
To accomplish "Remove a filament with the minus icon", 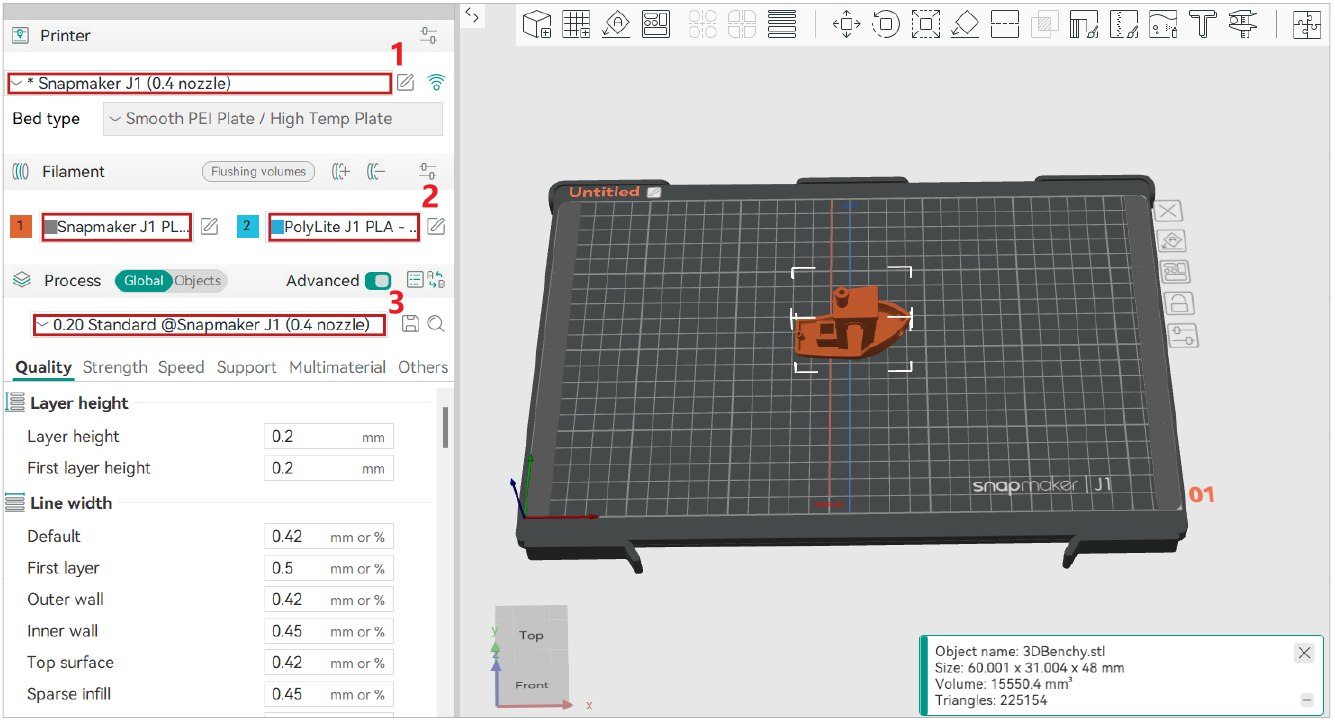I will (x=376, y=172).
